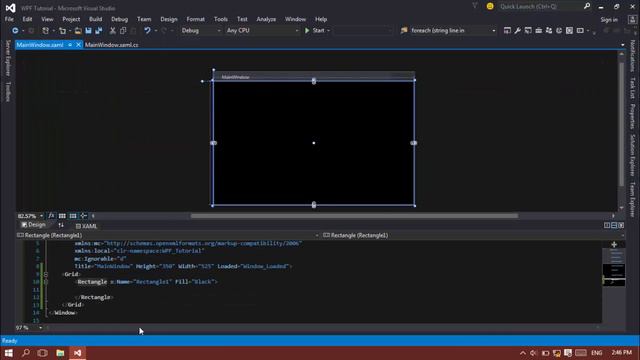The height and width of the screenshot is (360, 640).
Task: Open the Solution Explorer side tab
Action: click(x=633, y=156)
